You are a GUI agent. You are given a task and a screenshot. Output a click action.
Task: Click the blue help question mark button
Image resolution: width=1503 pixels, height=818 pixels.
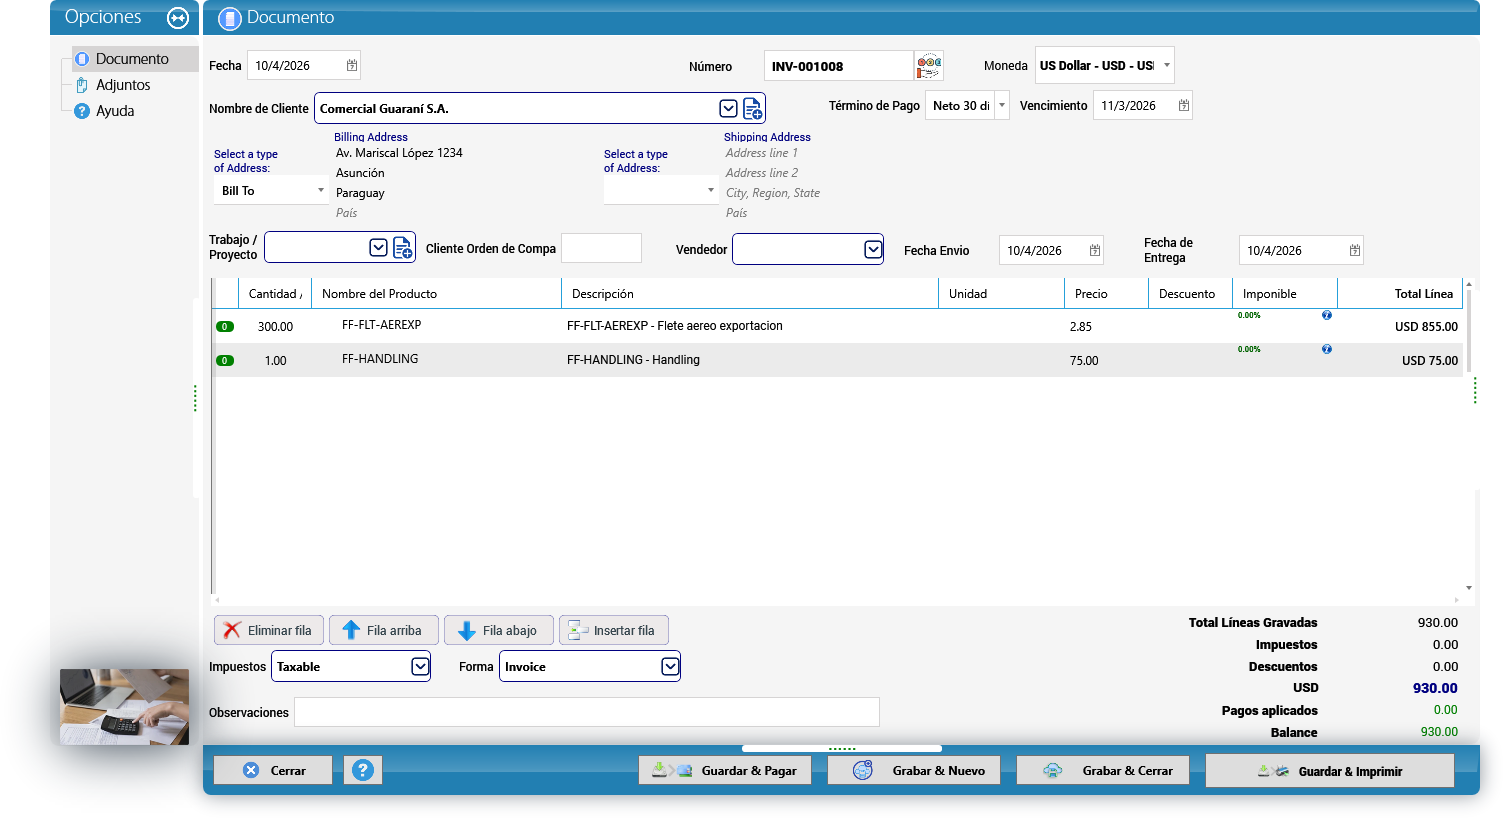pos(363,770)
